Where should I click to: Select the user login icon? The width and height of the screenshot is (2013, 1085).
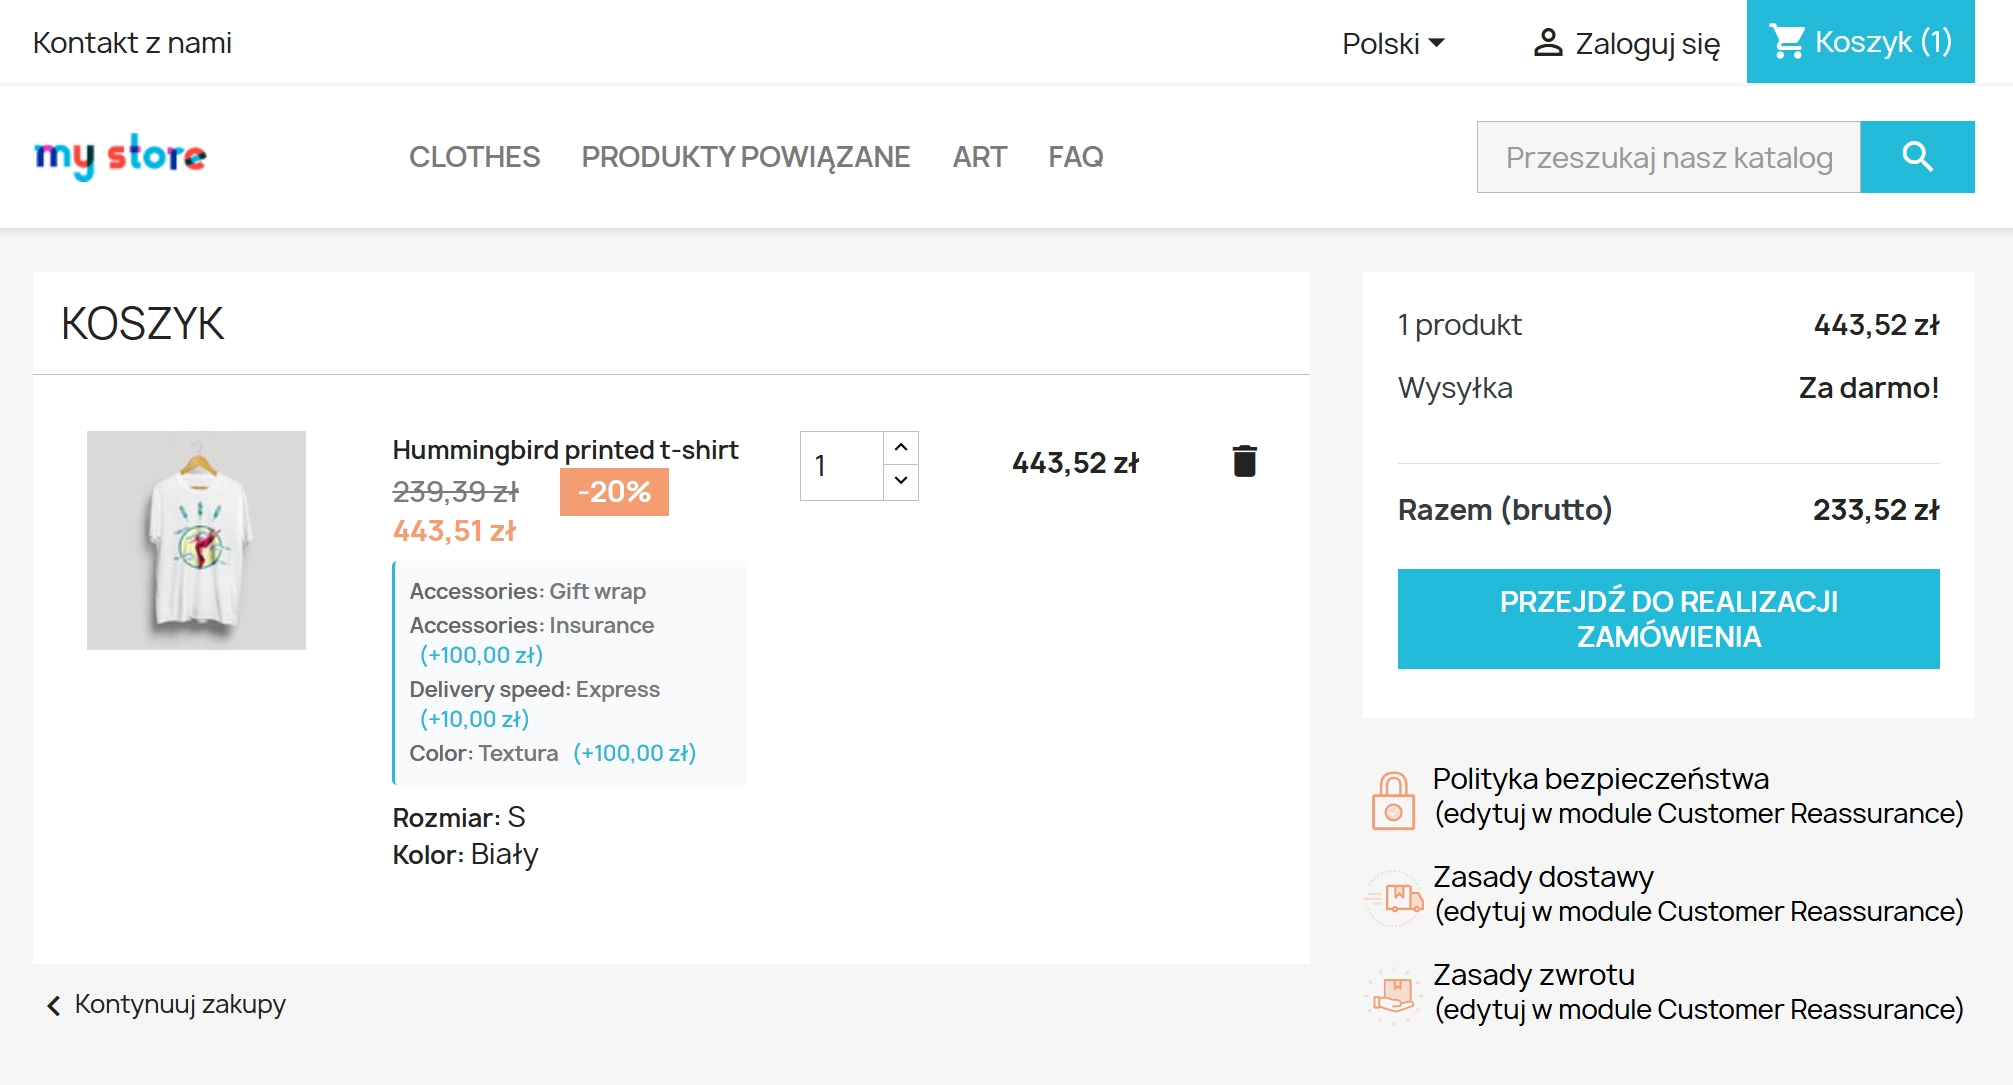point(1548,41)
